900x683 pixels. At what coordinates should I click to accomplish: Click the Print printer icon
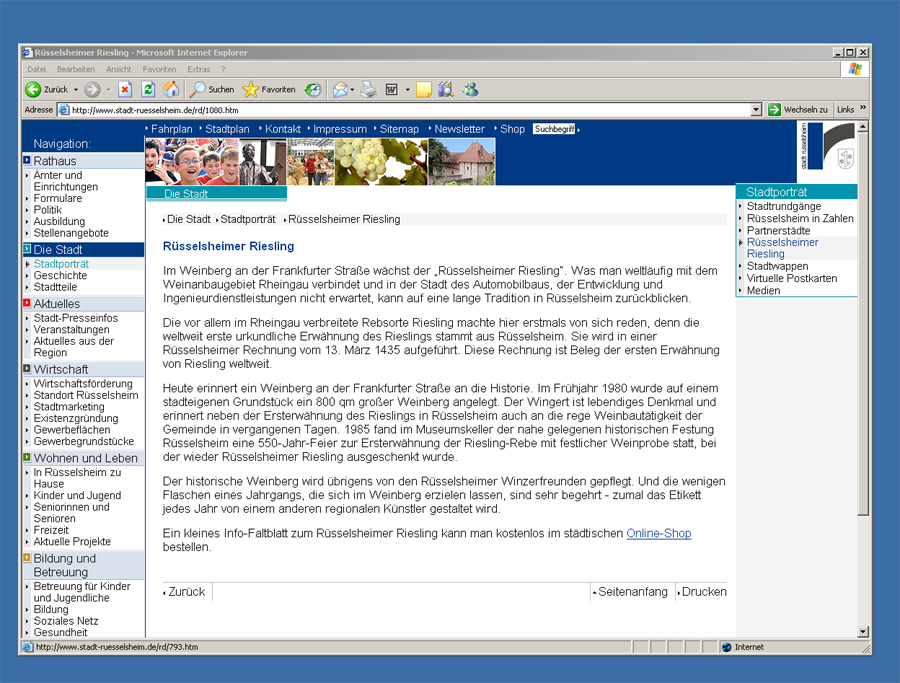[x=368, y=90]
